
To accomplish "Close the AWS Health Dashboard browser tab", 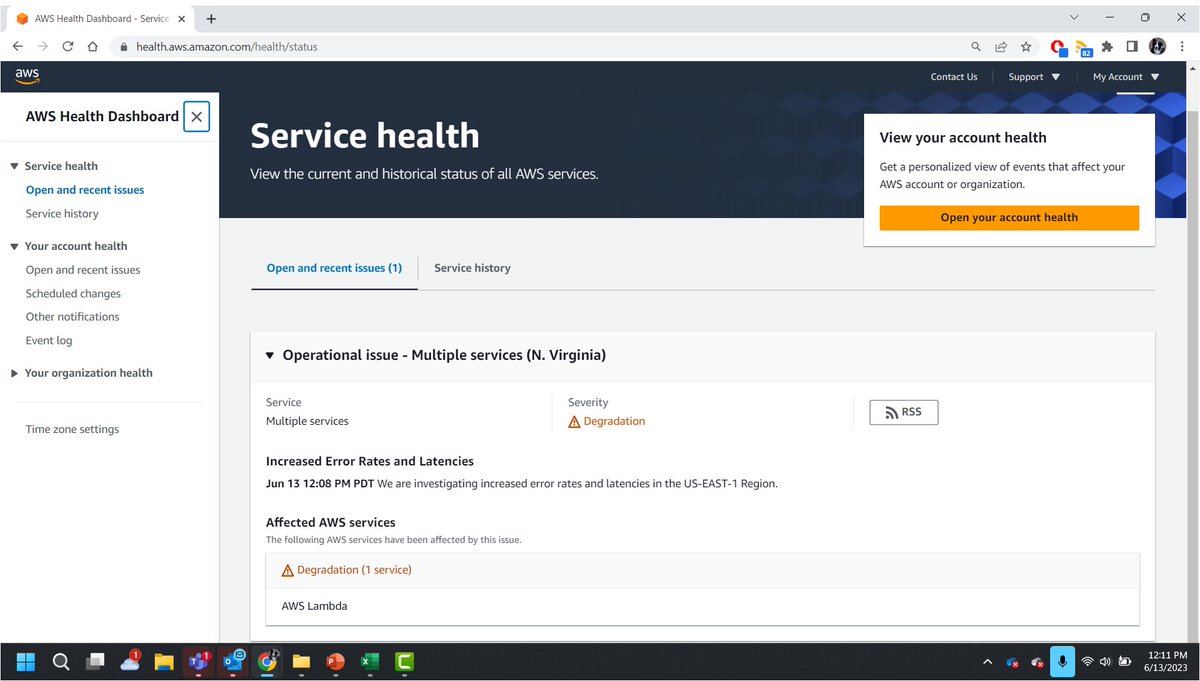I will click(181, 18).
